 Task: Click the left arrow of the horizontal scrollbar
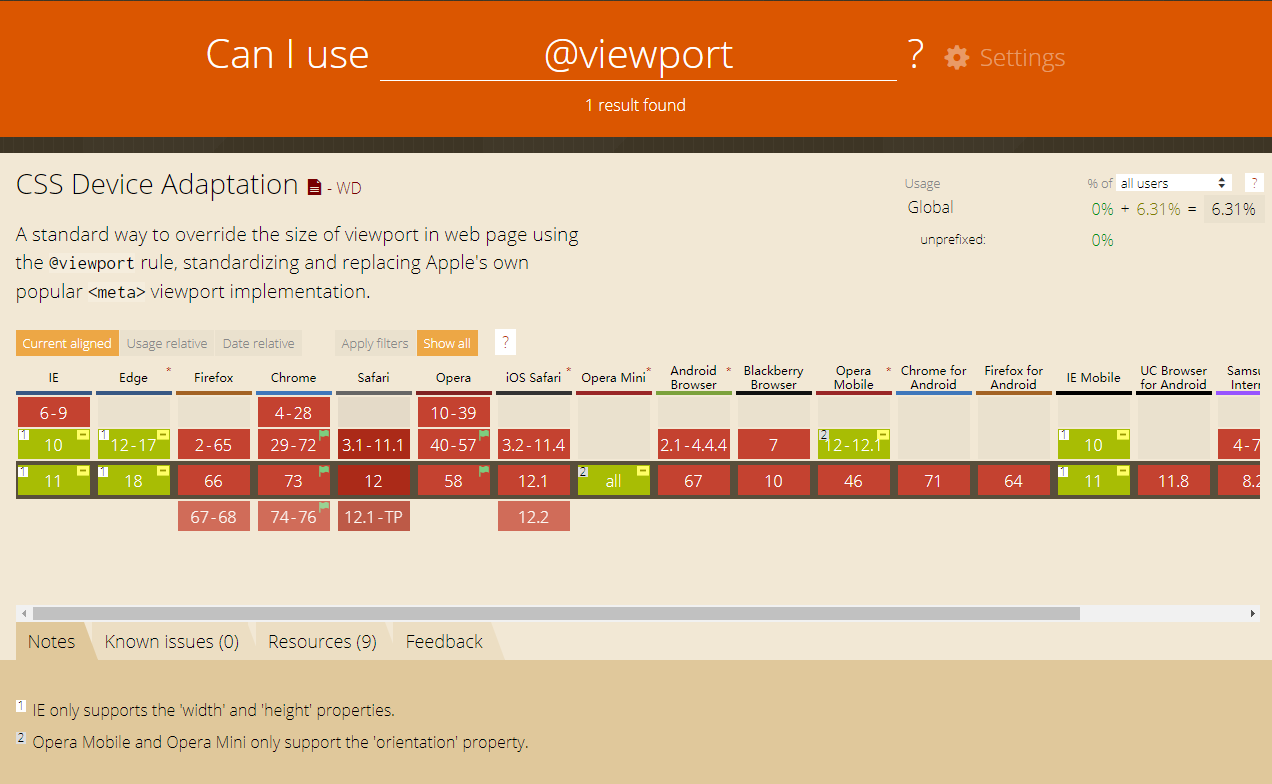tap(23, 613)
